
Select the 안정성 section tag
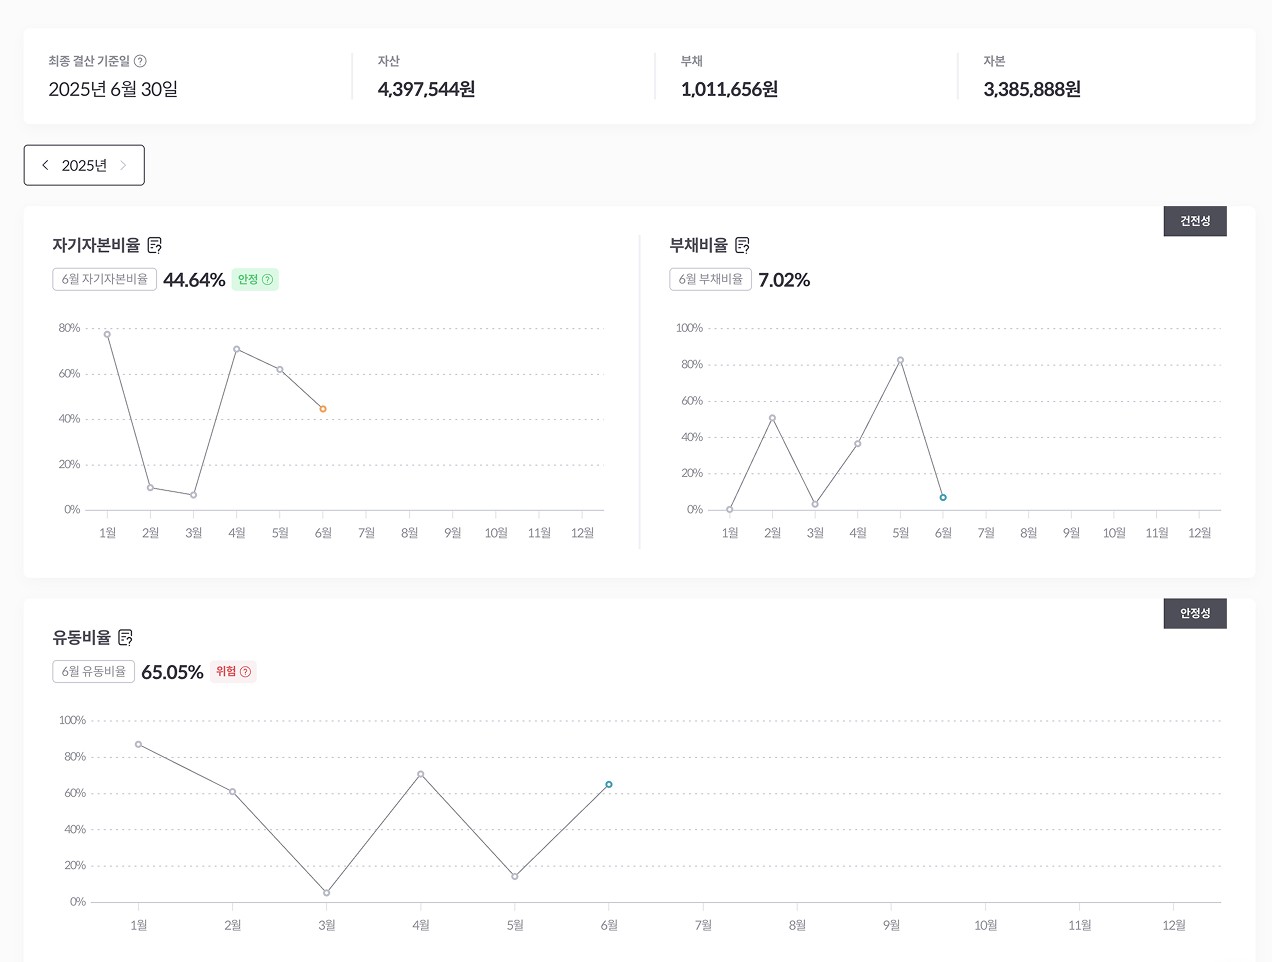1195,613
